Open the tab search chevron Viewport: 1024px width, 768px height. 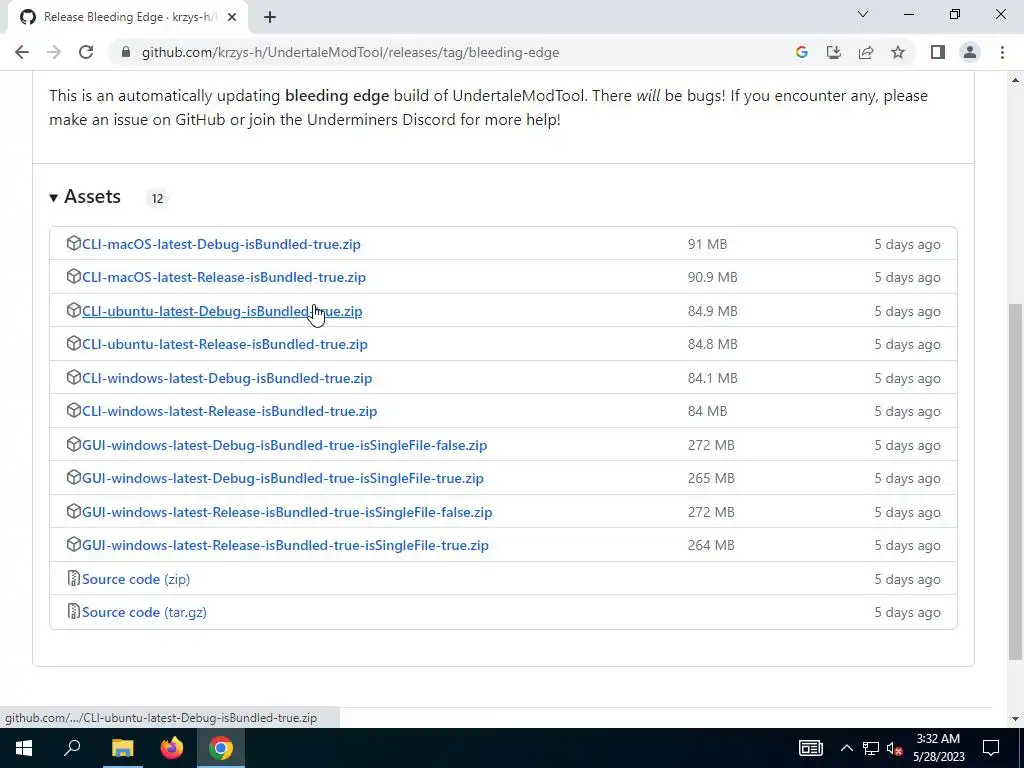click(863, 14)
